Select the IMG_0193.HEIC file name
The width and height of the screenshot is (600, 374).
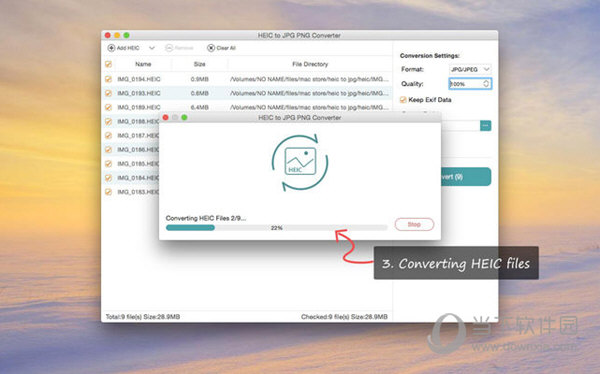coord(139,93)
